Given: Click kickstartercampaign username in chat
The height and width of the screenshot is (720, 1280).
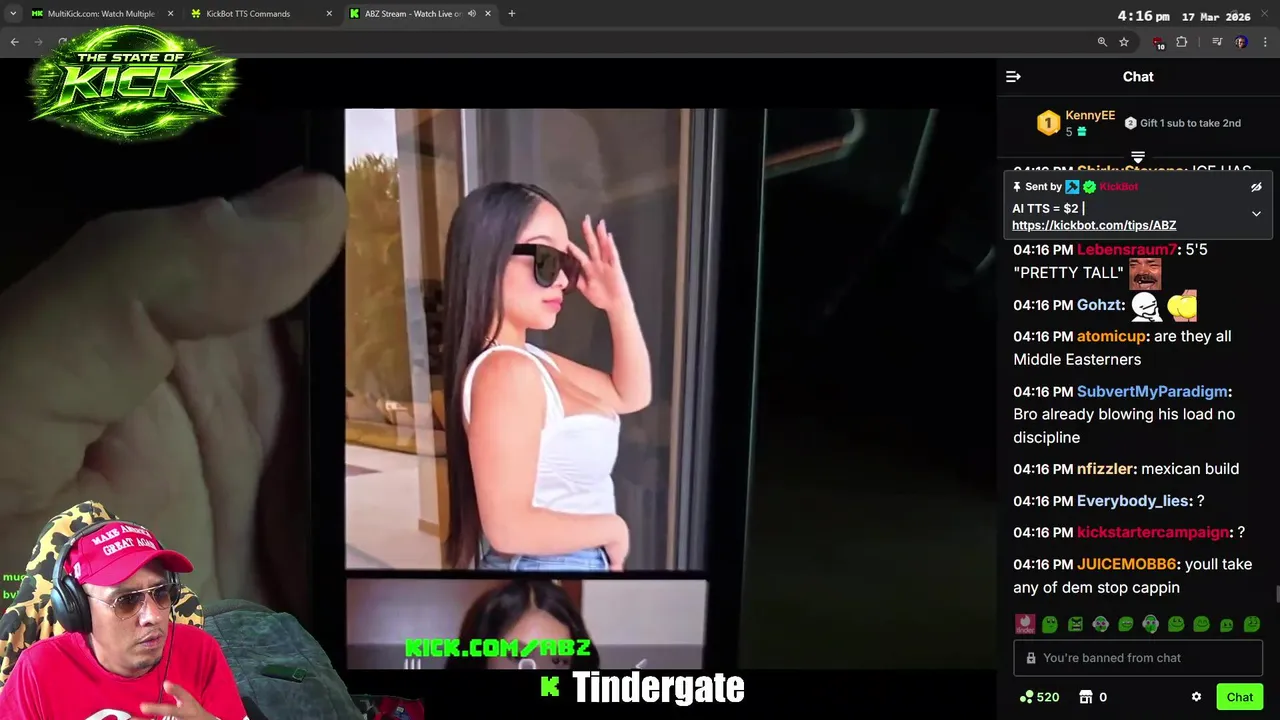Looking at the screenshot, I should 1153,533.
